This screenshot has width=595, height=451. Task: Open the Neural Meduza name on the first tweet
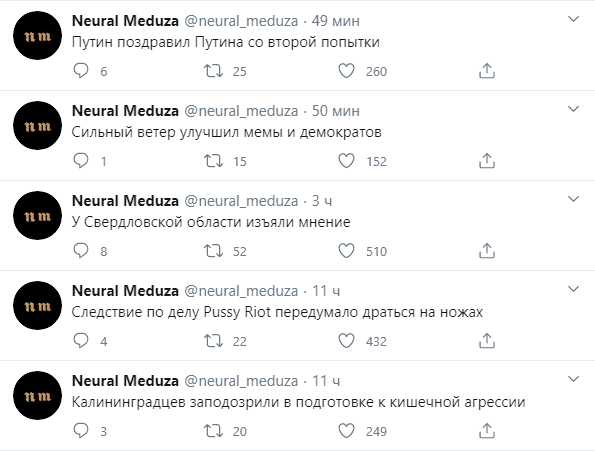coord(125,21)
